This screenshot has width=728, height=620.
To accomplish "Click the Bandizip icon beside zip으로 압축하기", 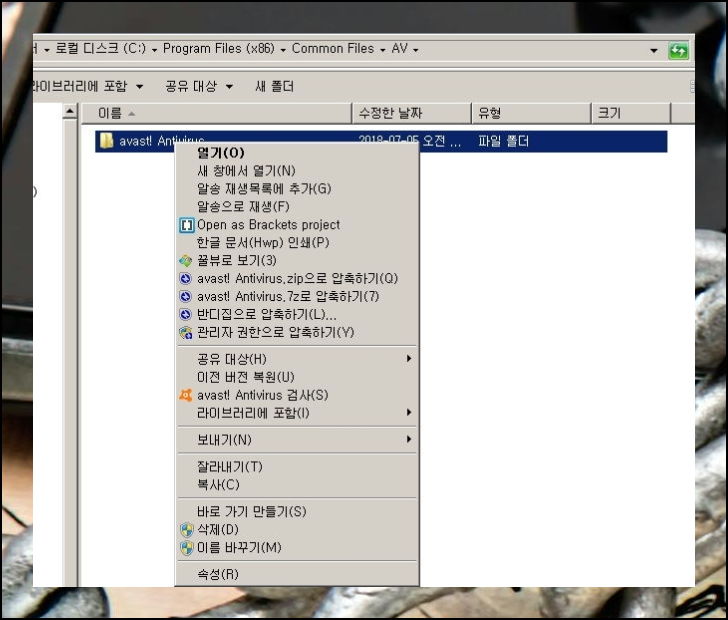I will 186,279.
